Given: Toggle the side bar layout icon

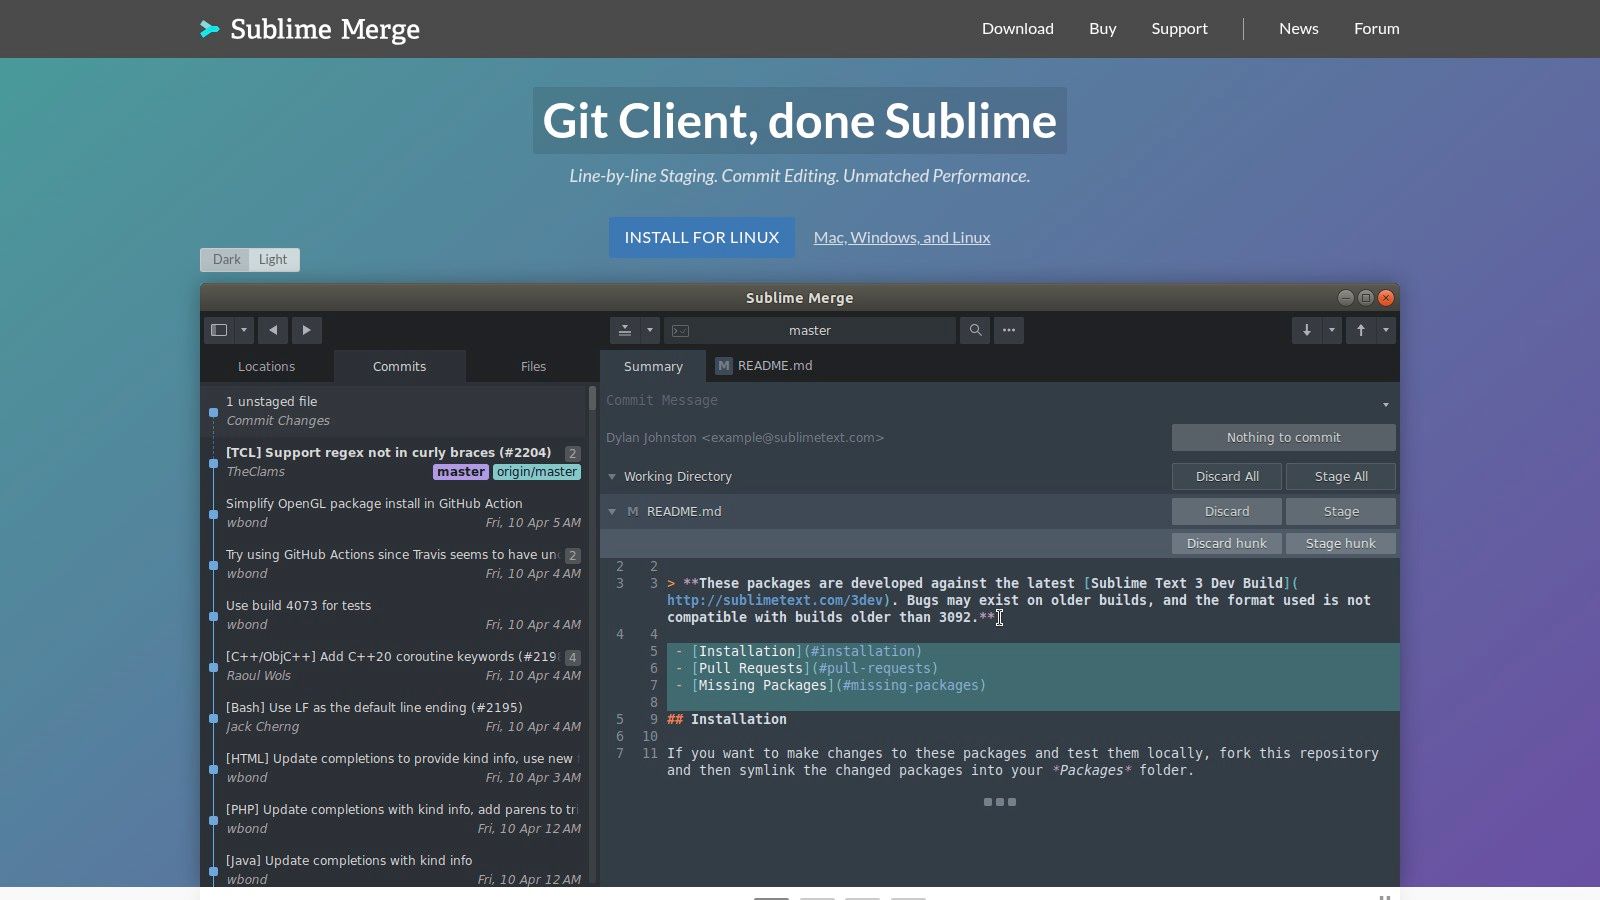Looking at the screenshot, I should coord(219,330).
